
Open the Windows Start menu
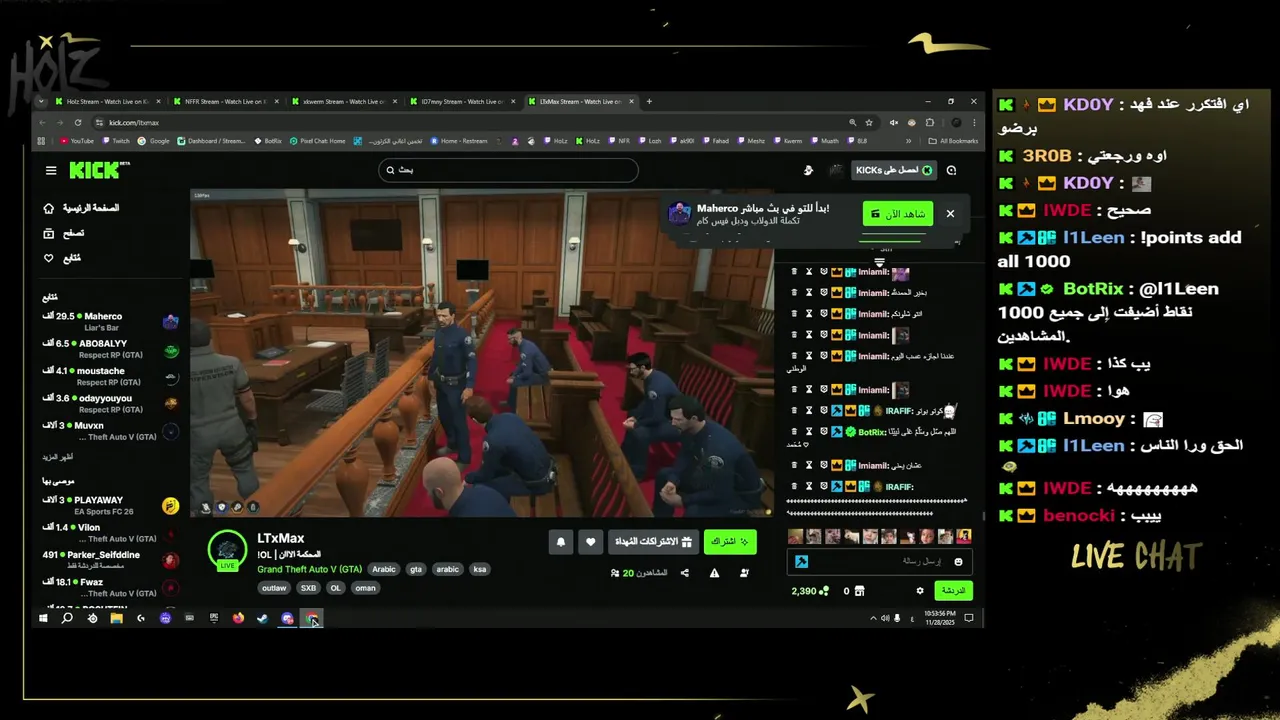[x=43, y=619]
